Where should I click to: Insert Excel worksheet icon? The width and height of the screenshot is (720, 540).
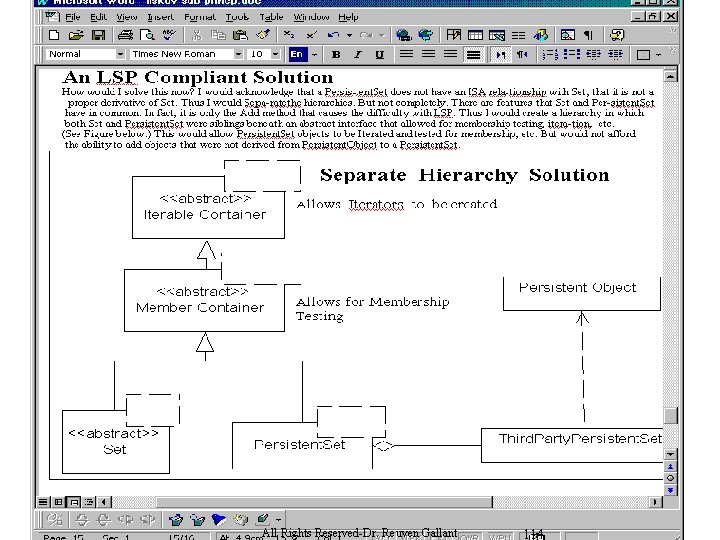click(x=497, y=35)
